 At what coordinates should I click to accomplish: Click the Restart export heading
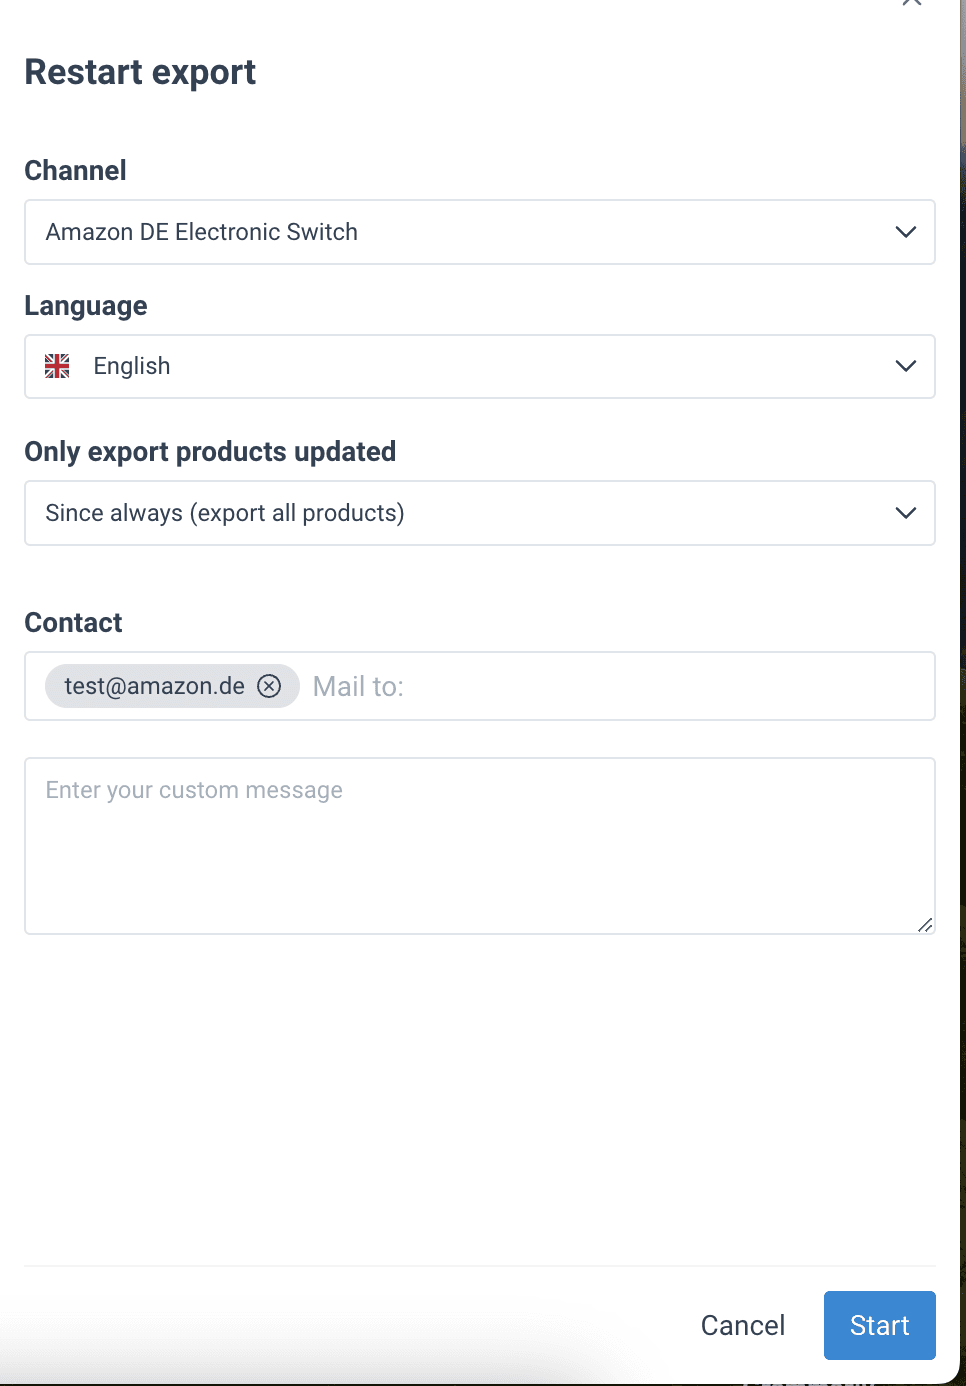(x=140, y=72)
